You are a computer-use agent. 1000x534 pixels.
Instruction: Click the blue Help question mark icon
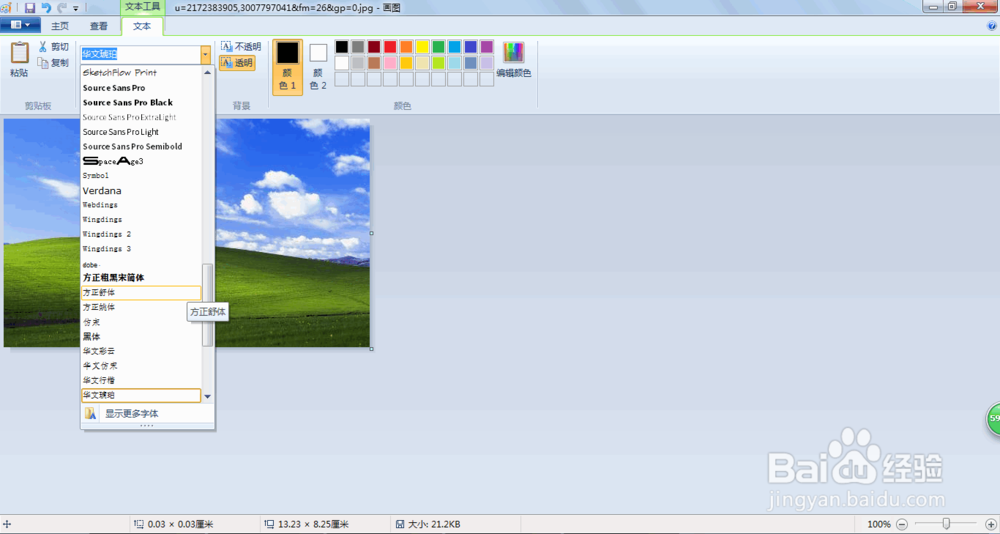992,26
